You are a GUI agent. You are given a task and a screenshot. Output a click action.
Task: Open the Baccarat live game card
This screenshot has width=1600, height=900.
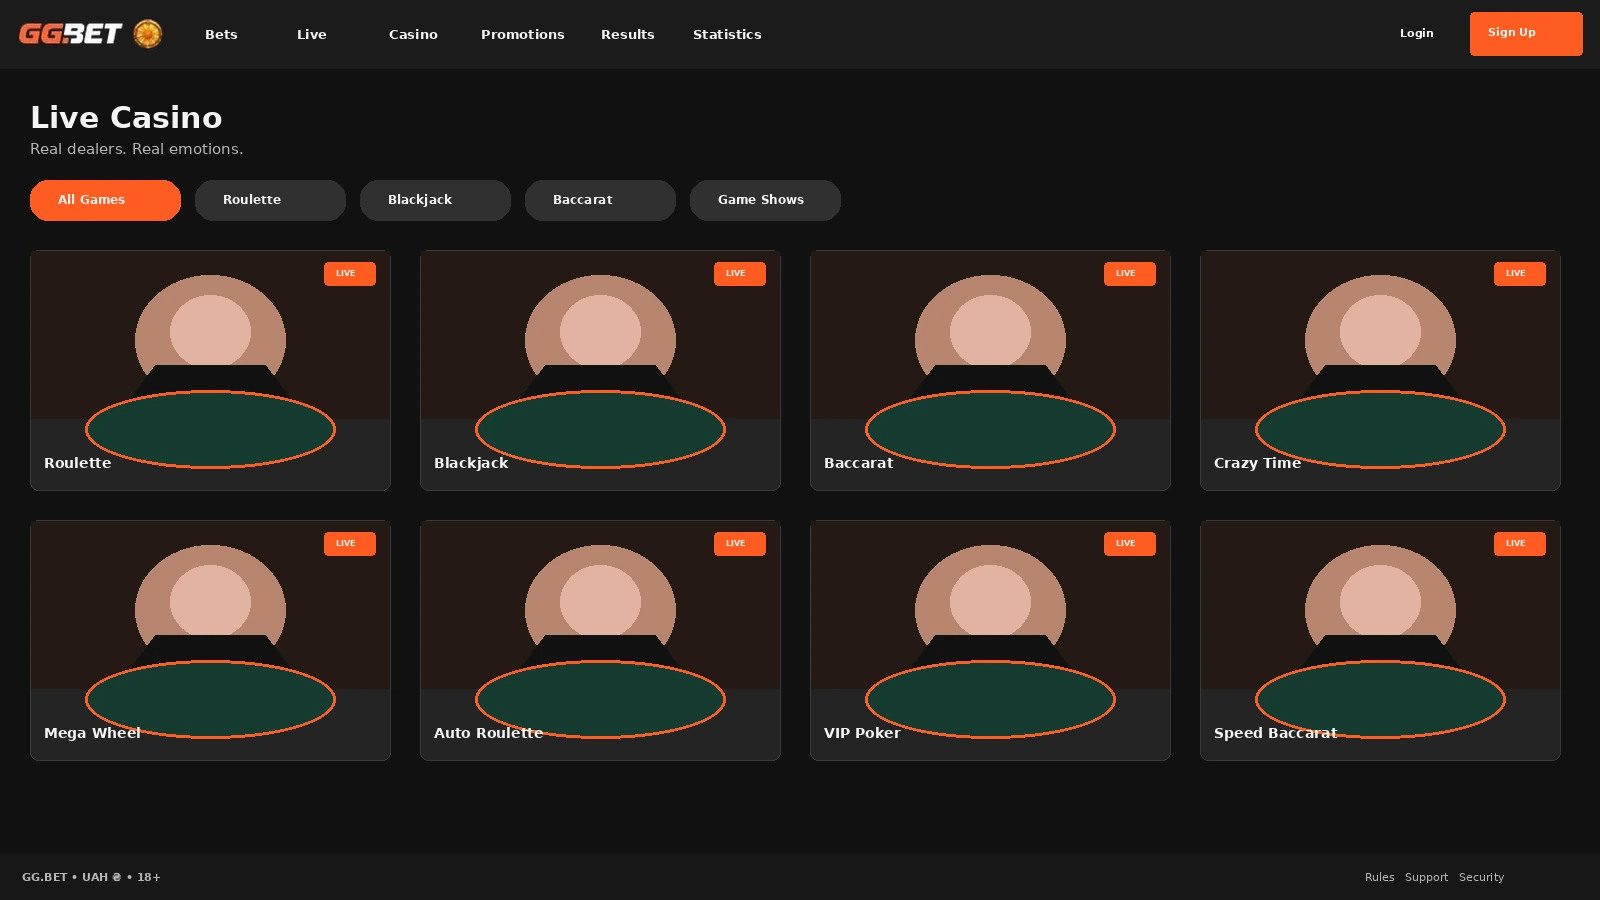990,370
